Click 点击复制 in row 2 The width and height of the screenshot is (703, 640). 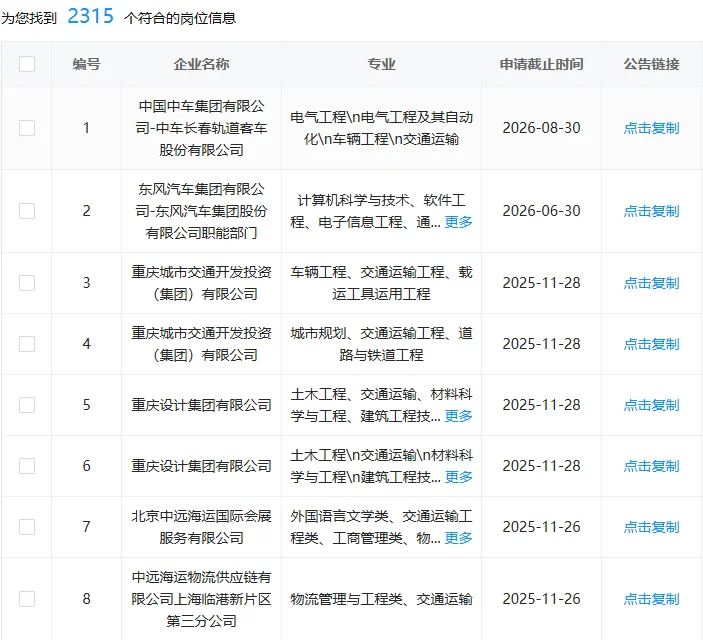pos(651,211)
